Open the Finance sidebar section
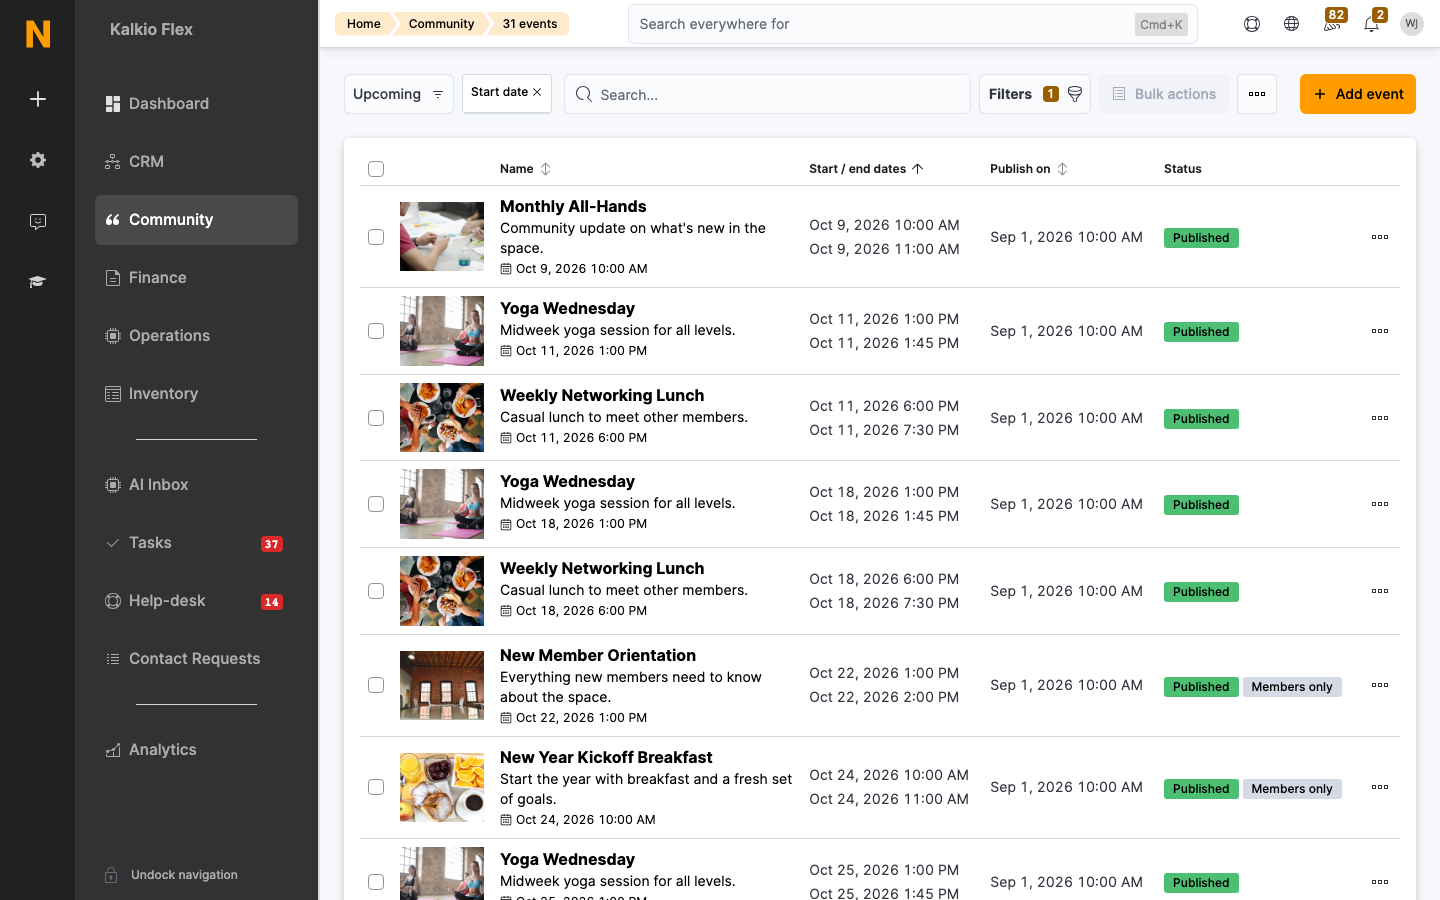Viewport: 1440px width, 900px height. click(x=196, y=278)
